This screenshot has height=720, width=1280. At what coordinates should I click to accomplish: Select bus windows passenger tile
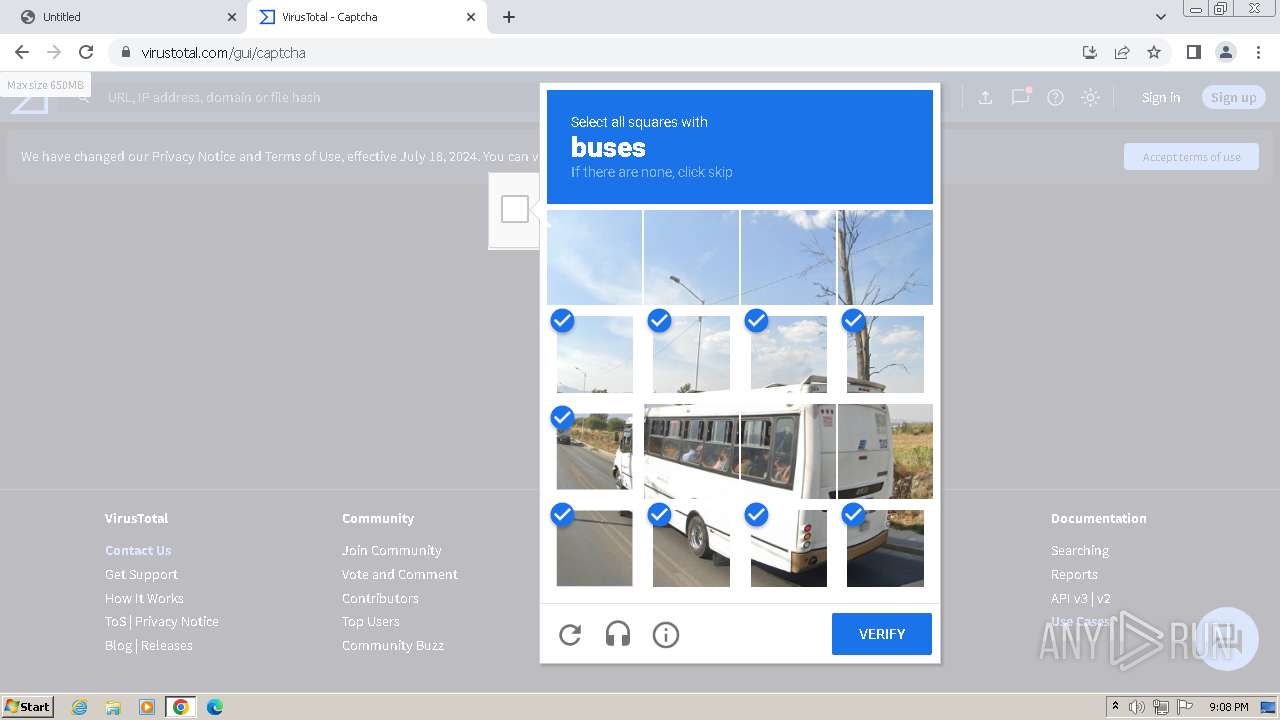tap(691, 451)
